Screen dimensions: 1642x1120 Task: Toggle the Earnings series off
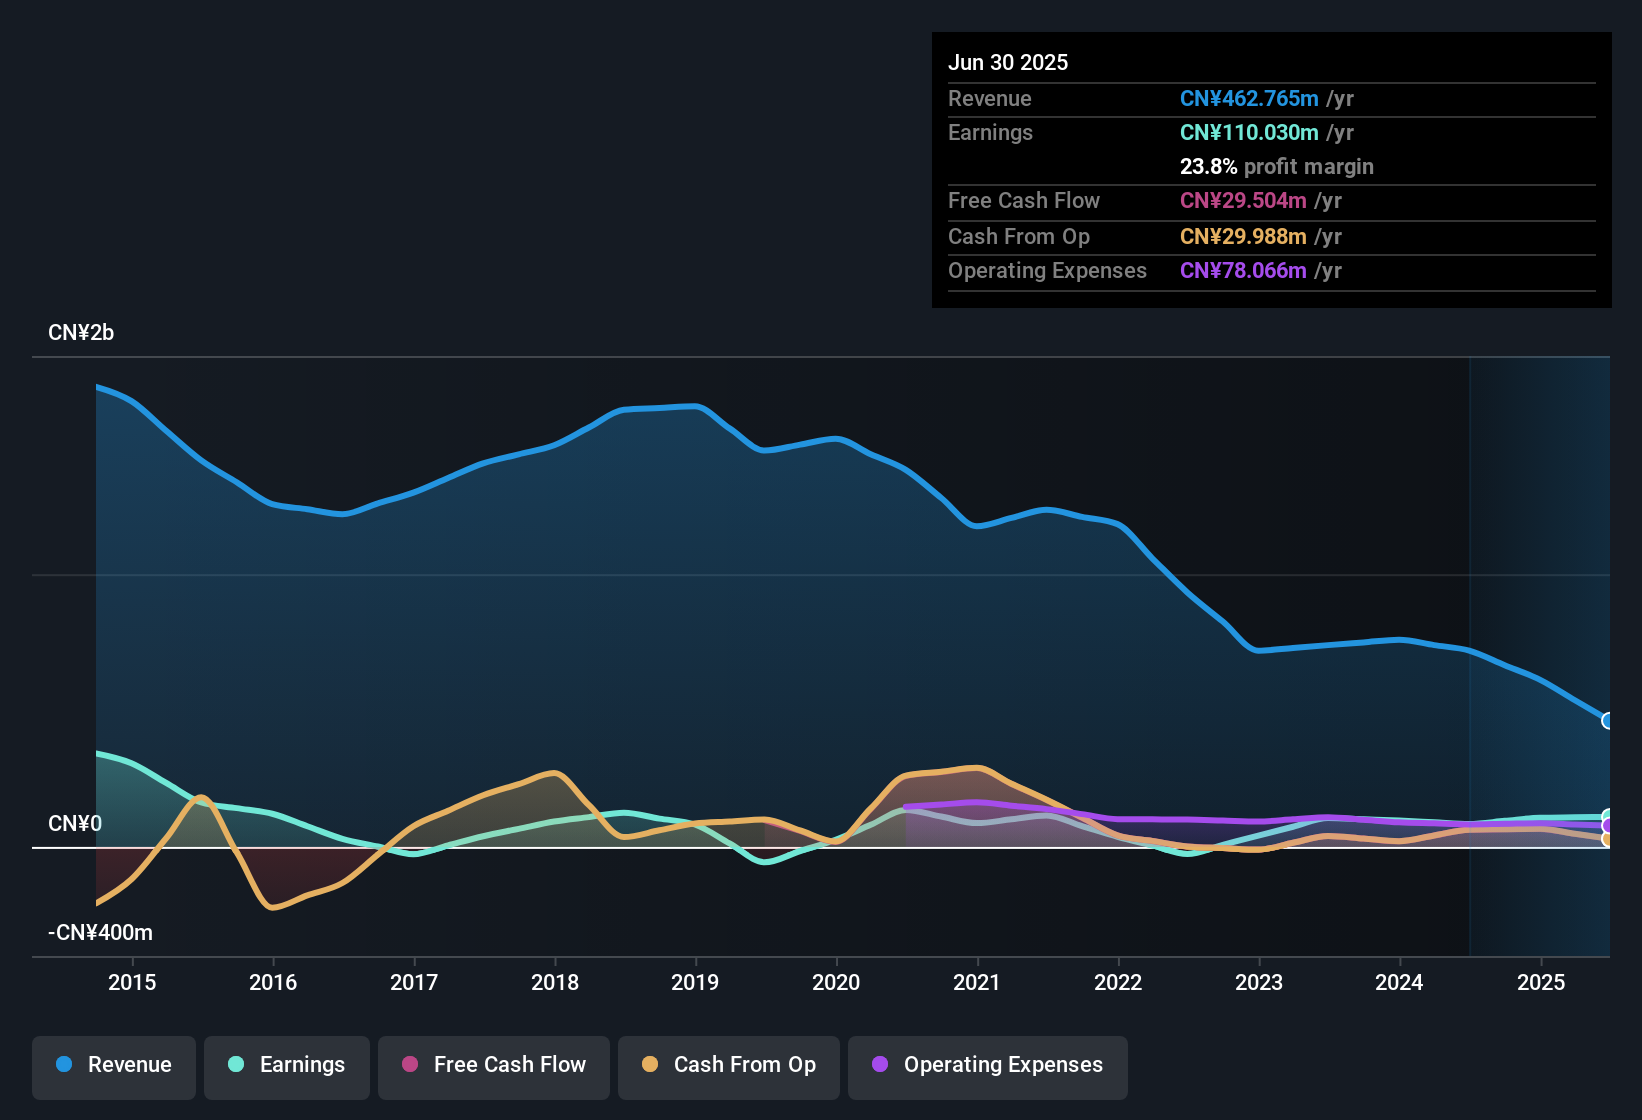[286, 1065]
